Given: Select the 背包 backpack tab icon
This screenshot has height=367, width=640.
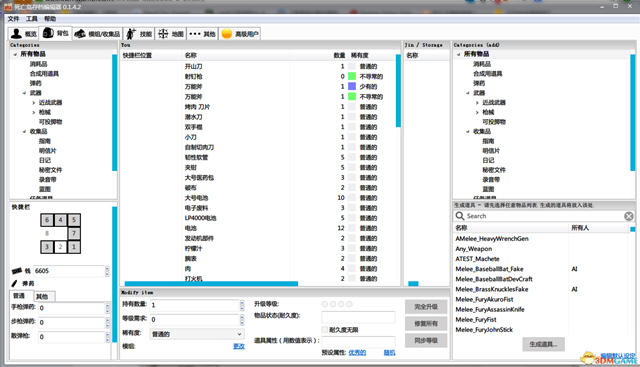Looking at the screenshot, I should (48, 33).
